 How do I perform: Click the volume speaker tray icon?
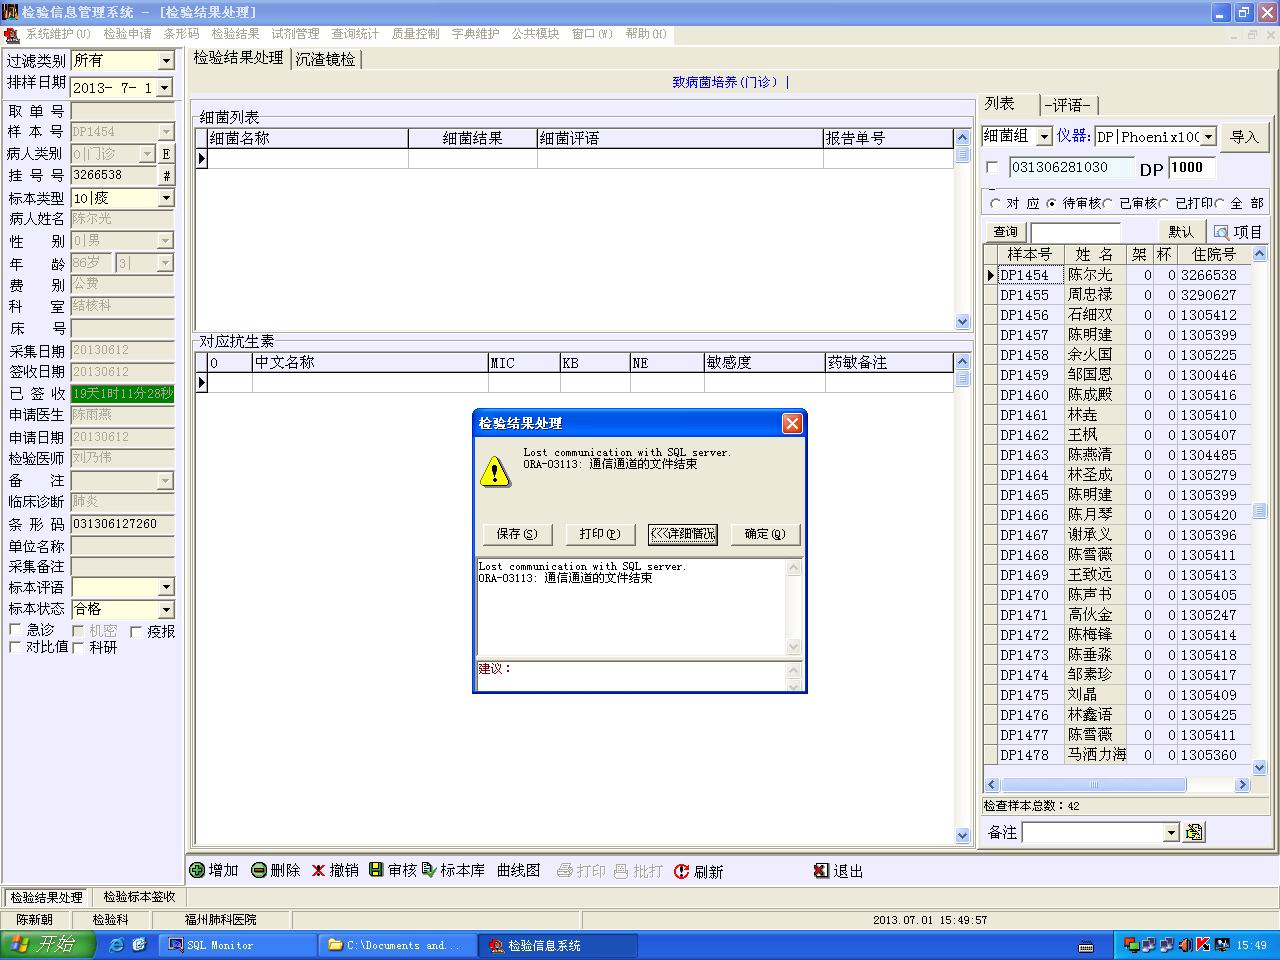(1185, 944)
